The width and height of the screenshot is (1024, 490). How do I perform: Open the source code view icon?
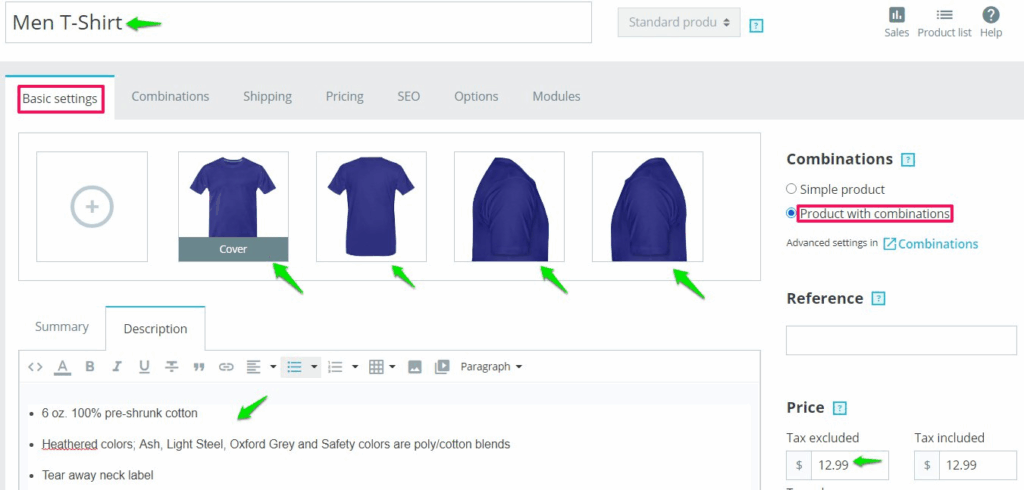(35, 367)
